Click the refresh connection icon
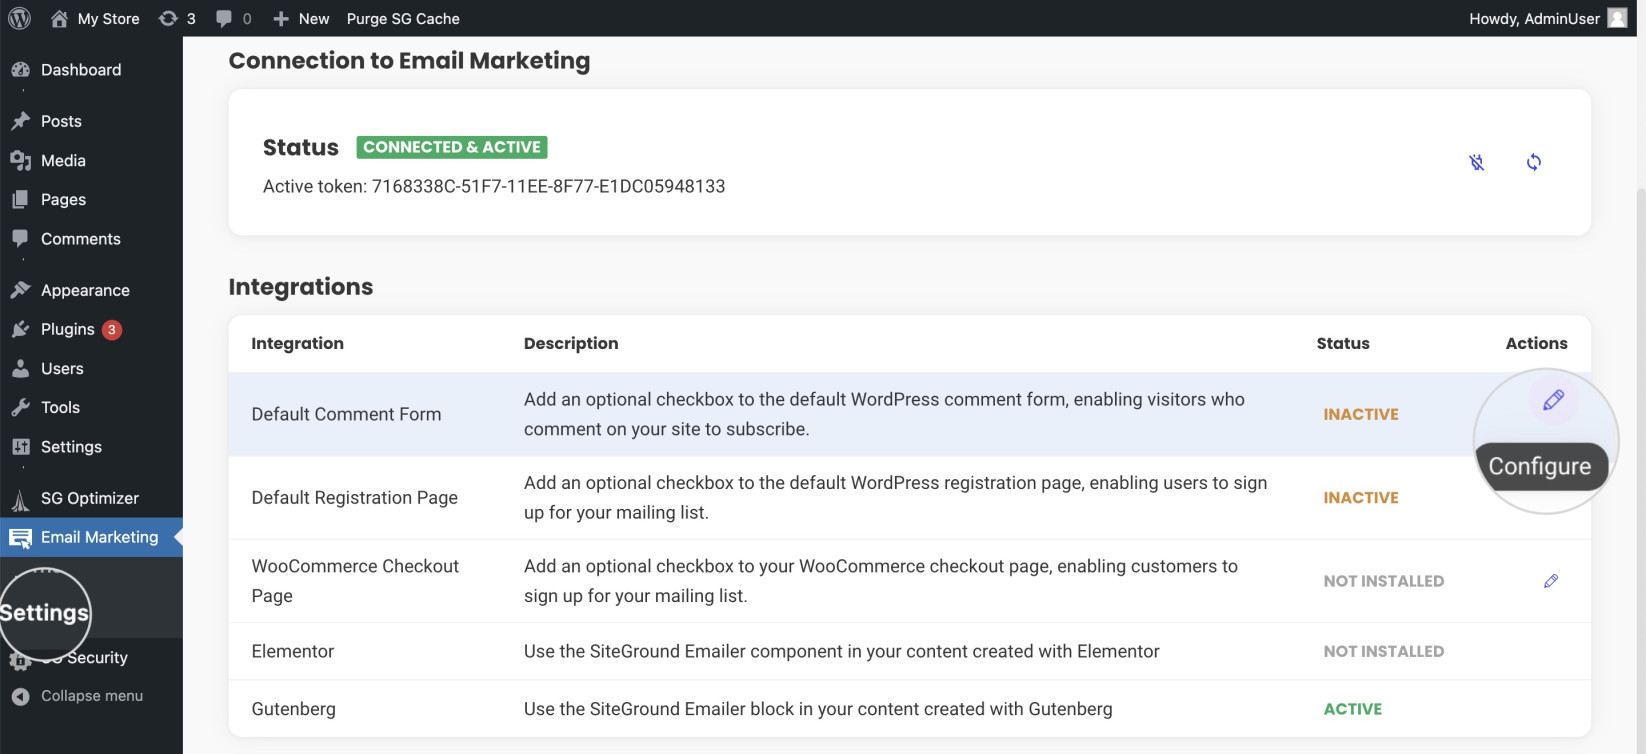This screenshot has height=754, width=1646. coord(1534,162)
